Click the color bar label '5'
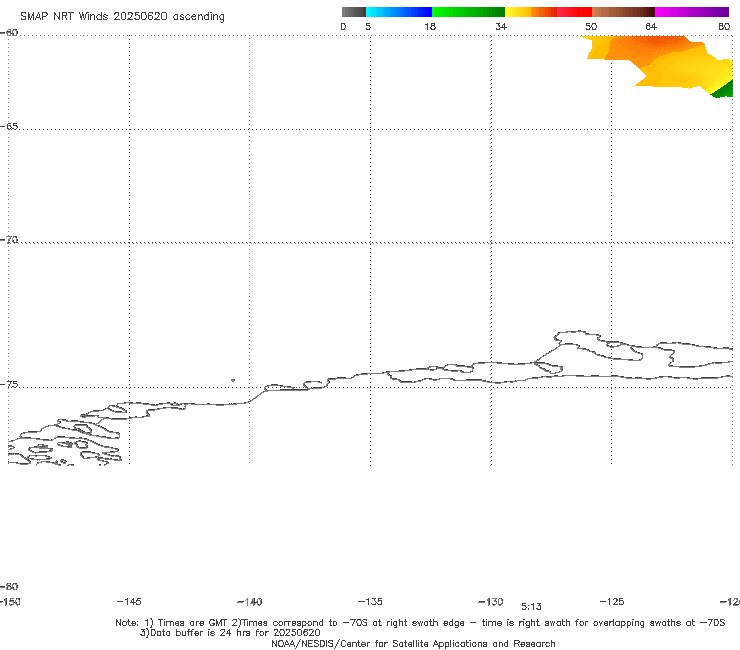Image resolution: width=740 pixels, height=650 pixels. 368,26
